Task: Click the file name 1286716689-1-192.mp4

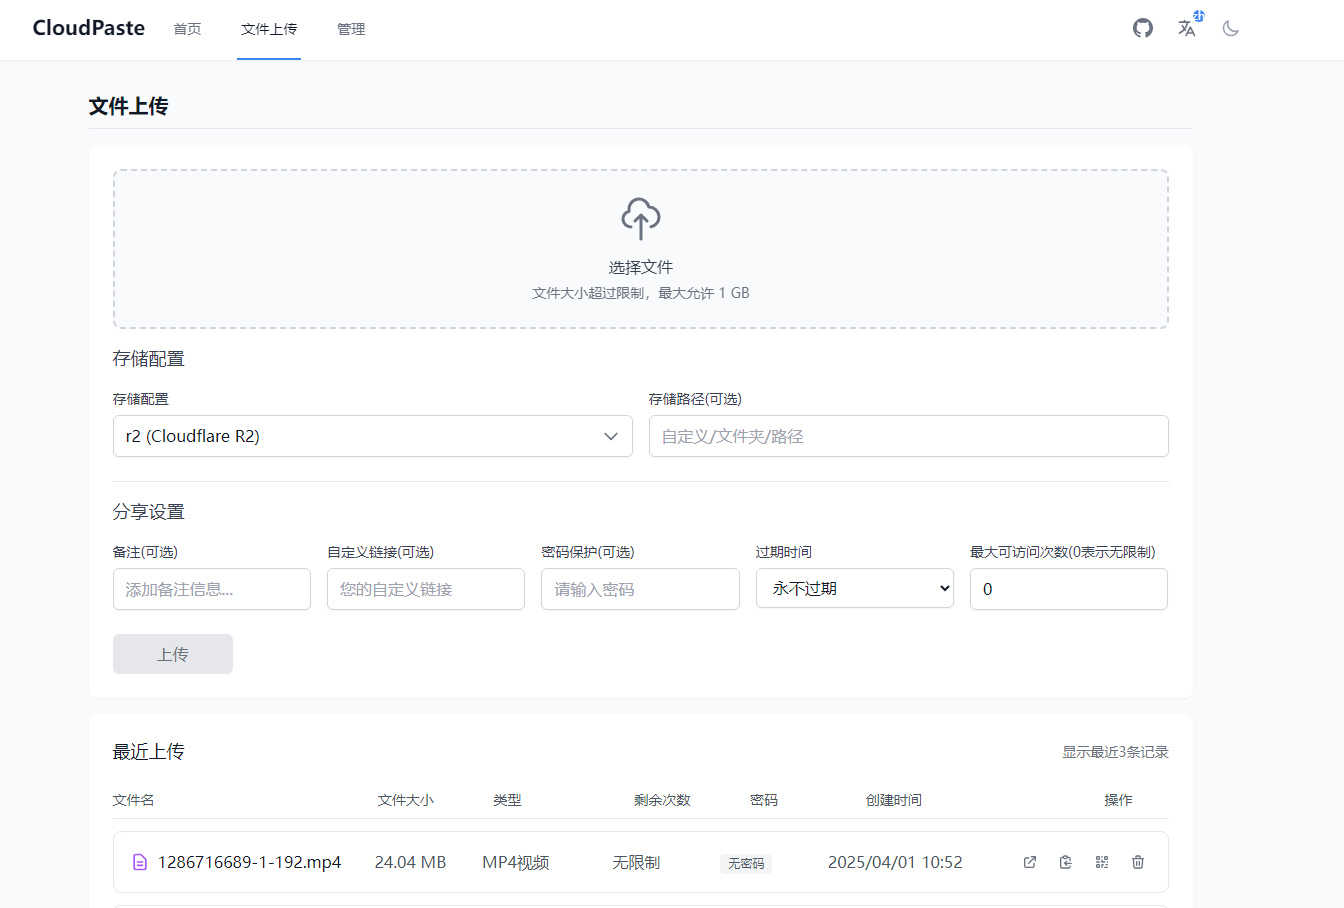Action: coord(250,862)
